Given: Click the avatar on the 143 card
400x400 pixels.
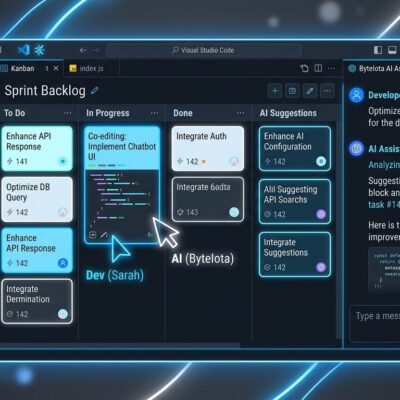Looking at the screenshot, I should [x=234, y=212].
